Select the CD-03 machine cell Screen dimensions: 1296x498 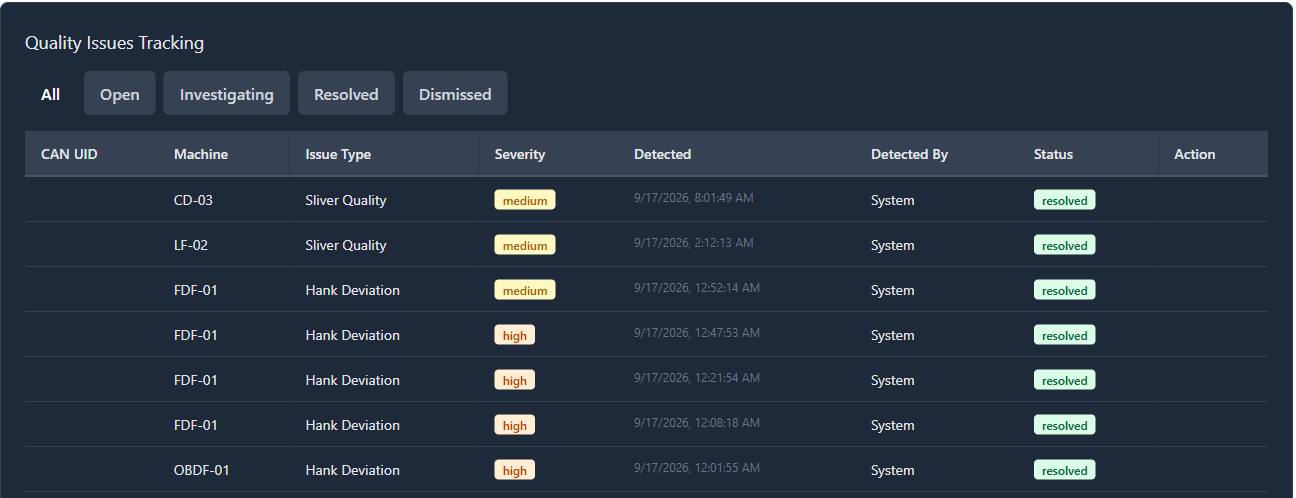pos(193,200)
